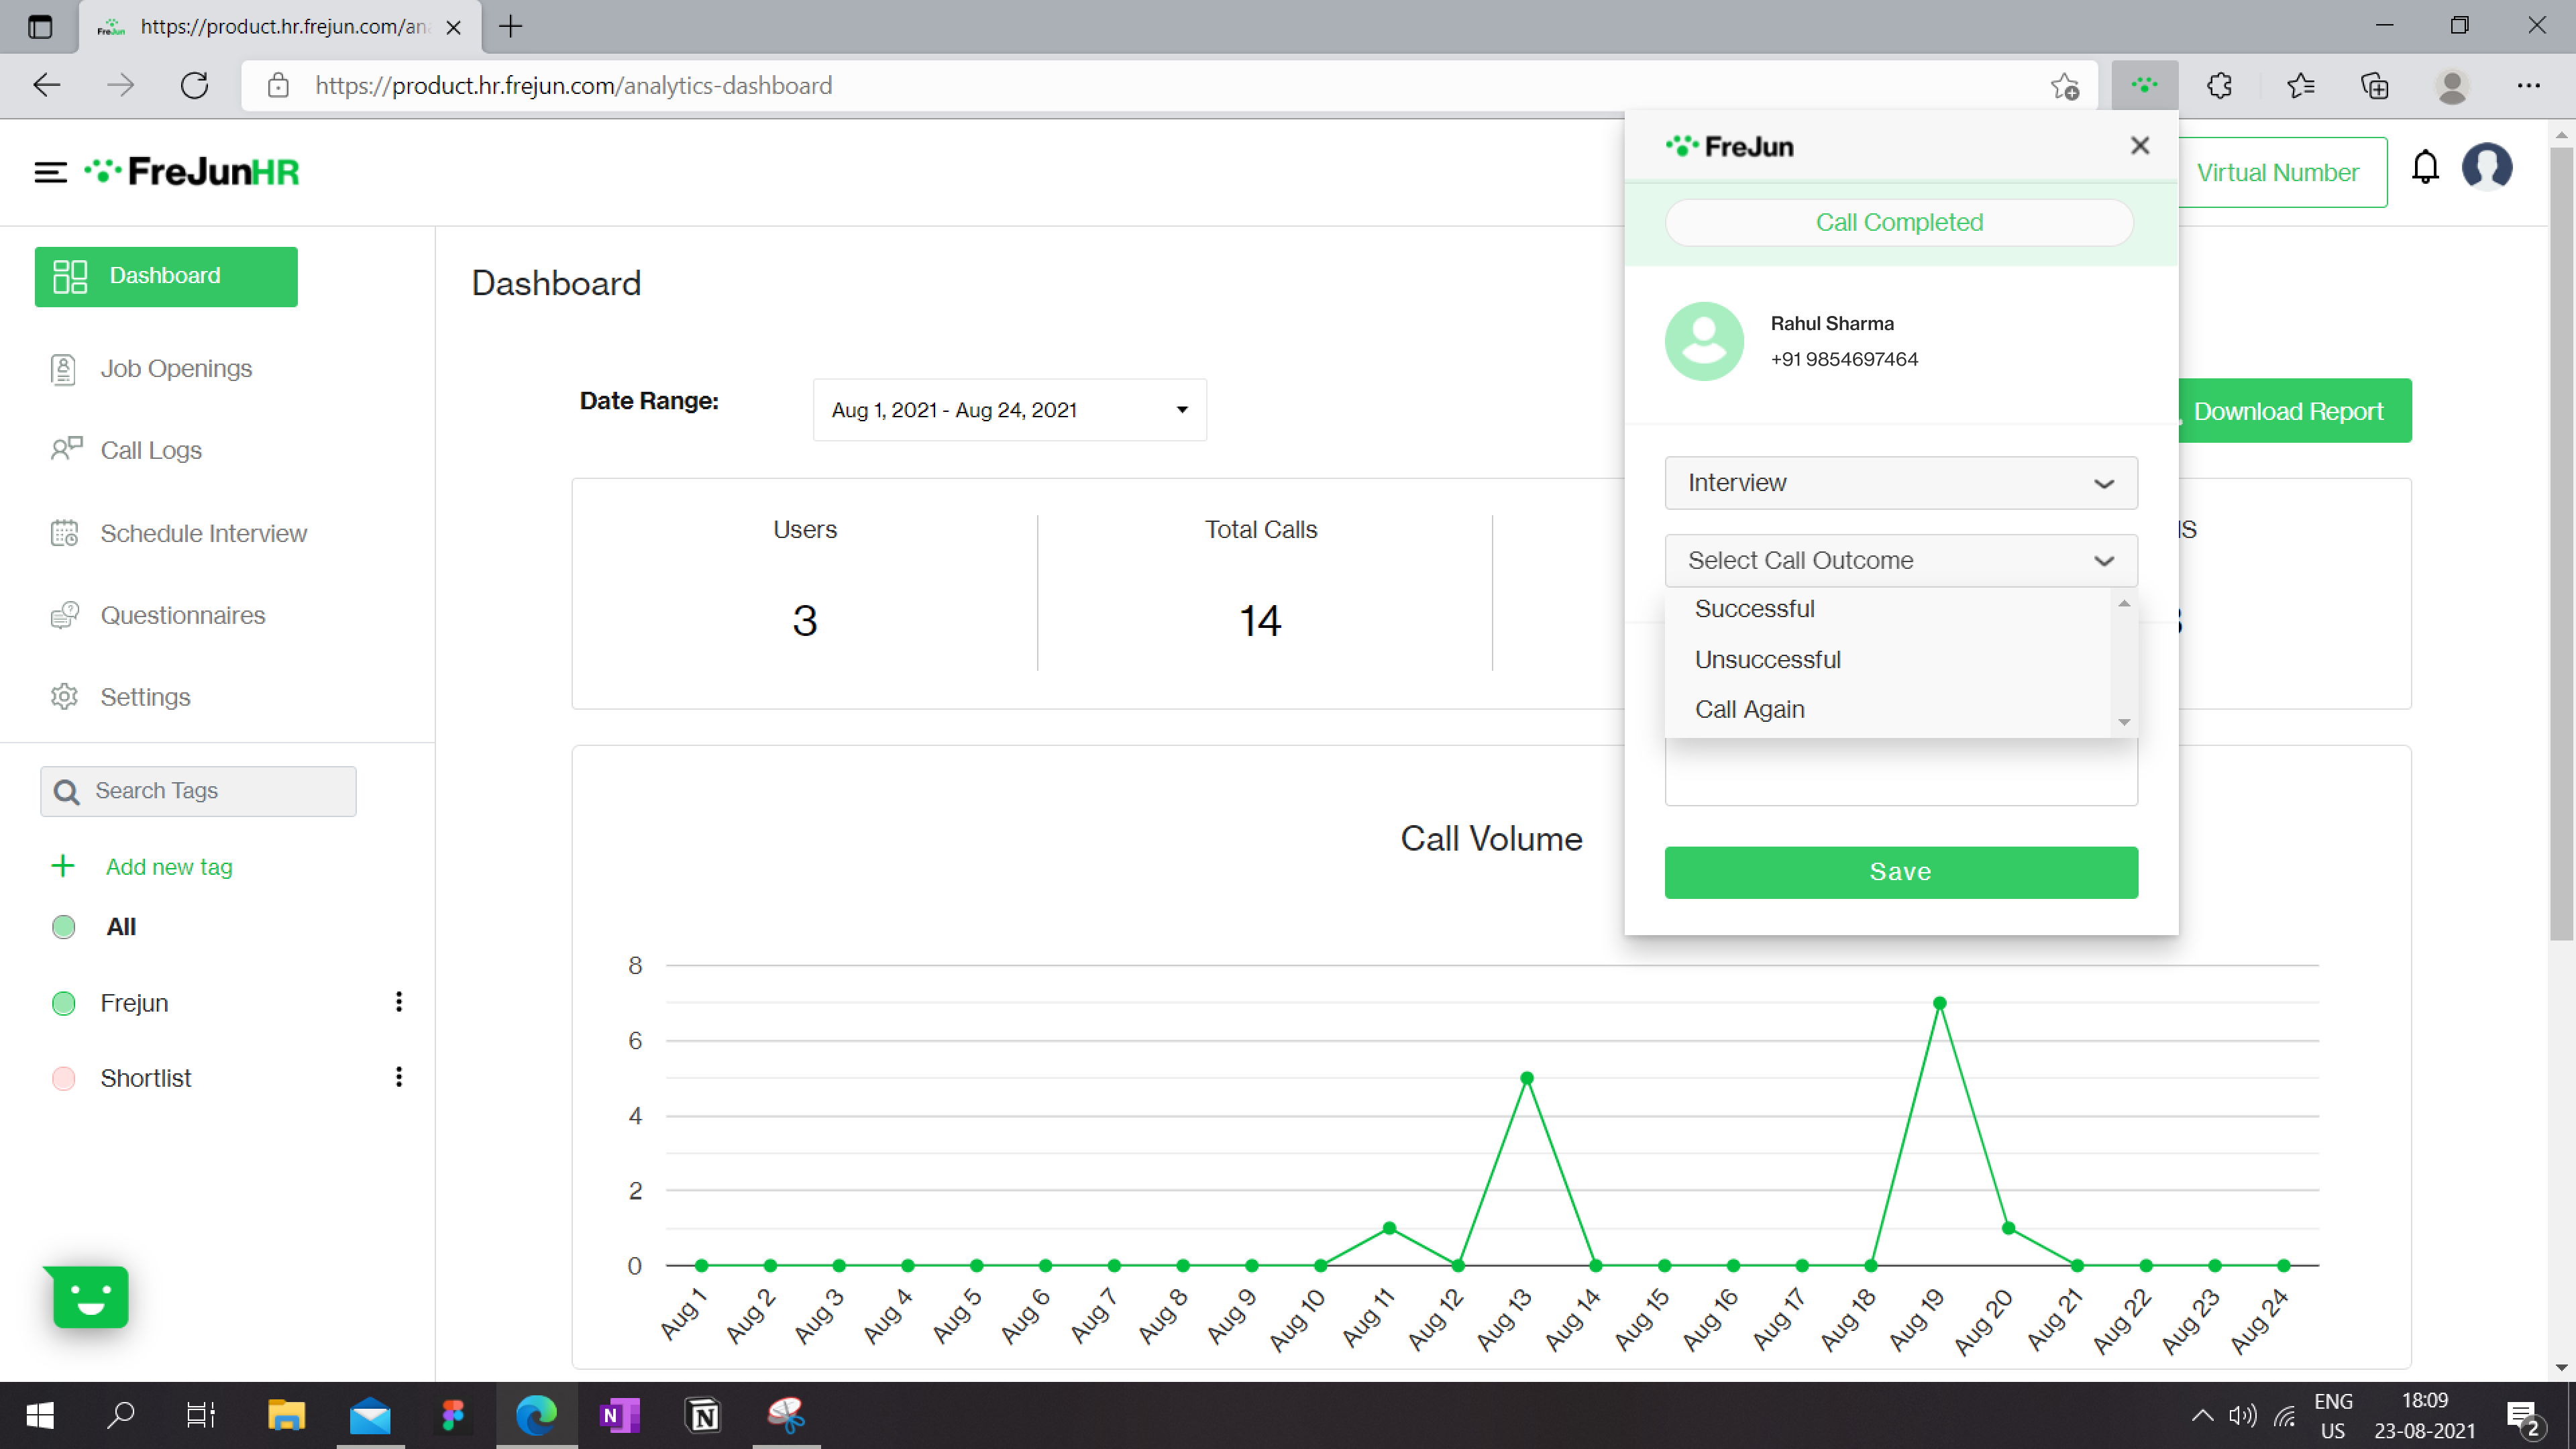This screenshot has height=1449, width=2576.
Task: Click the notification bell icon
Action: coord(2425,167)
